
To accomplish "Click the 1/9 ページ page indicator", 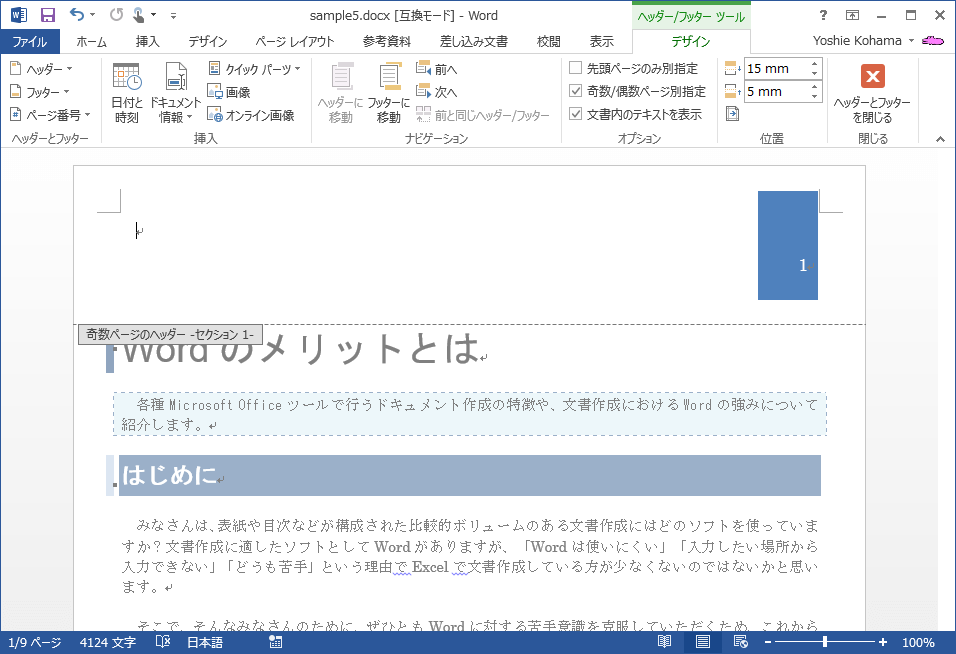I will (x=35, y=642).
